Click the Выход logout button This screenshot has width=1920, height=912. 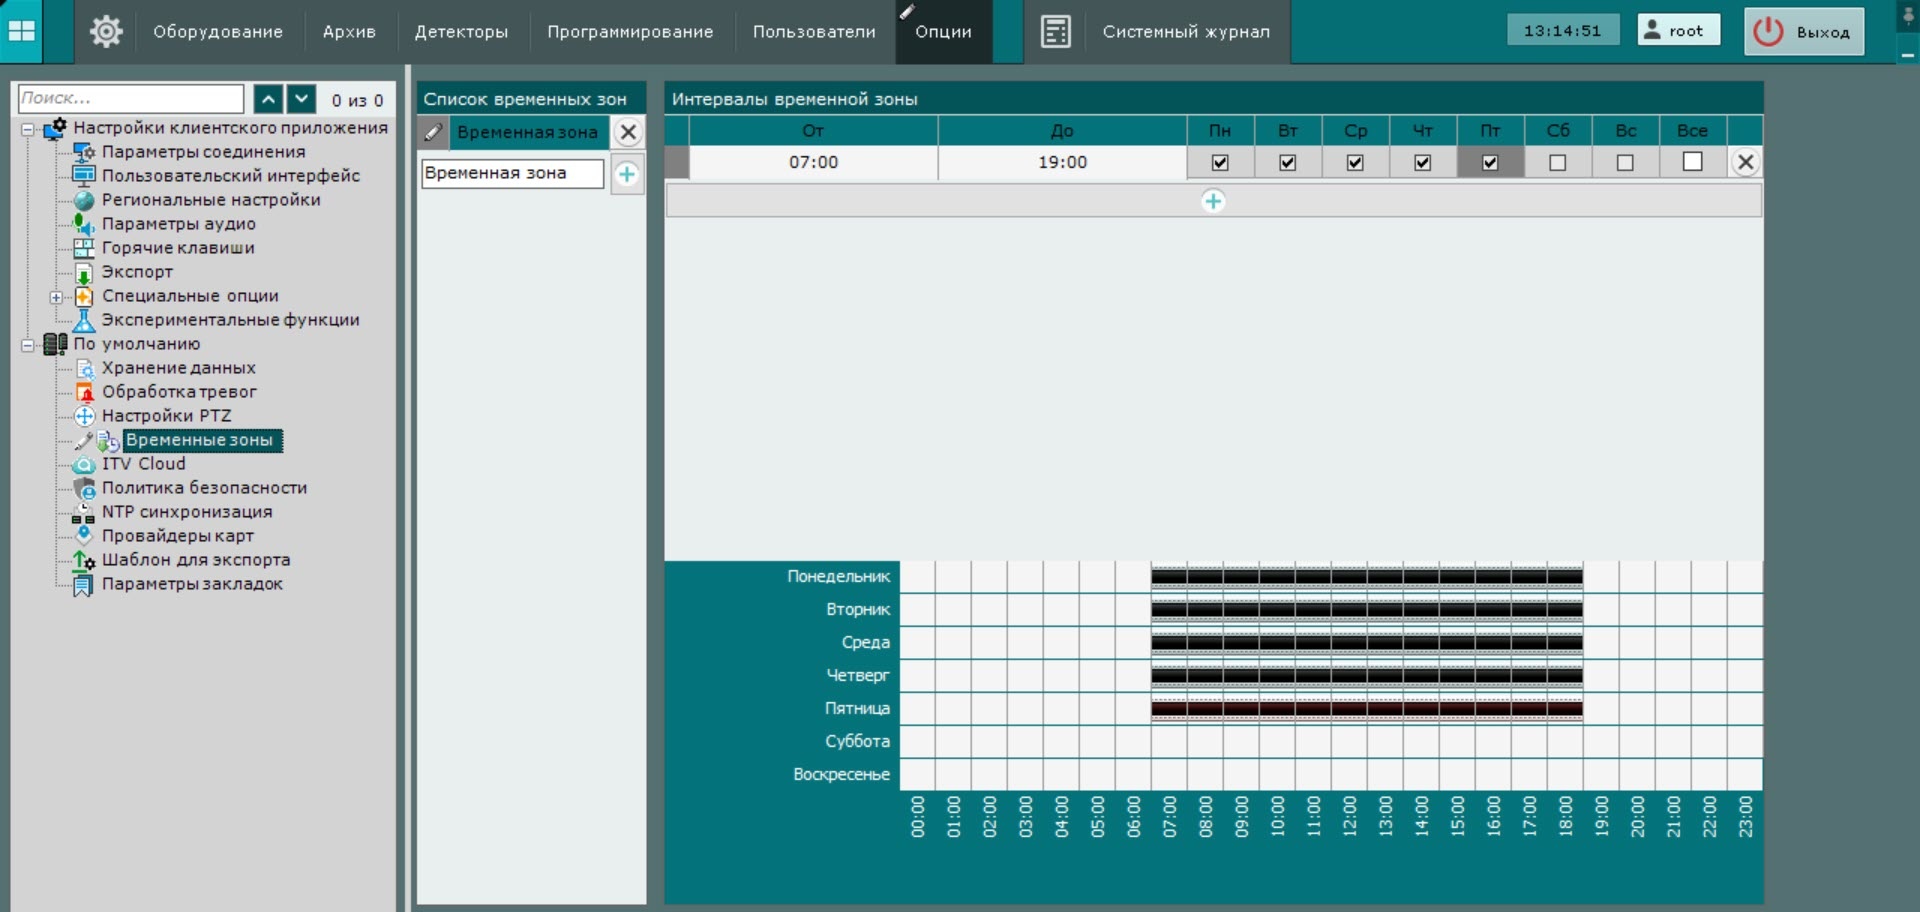[1804, 32]
